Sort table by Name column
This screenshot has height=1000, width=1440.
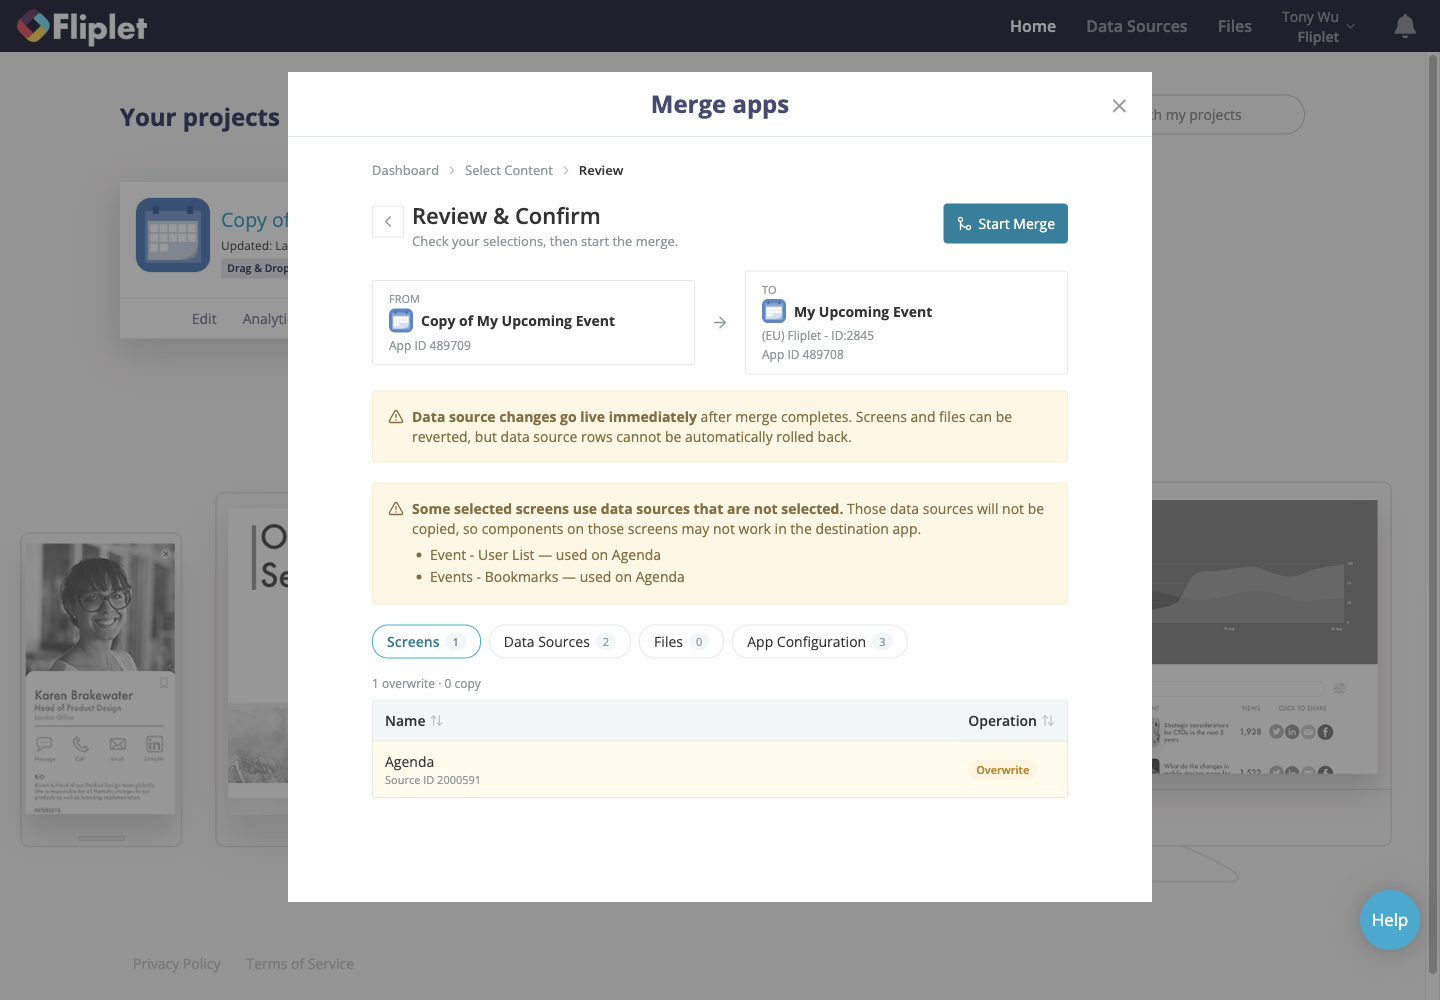tap(414, 721)
